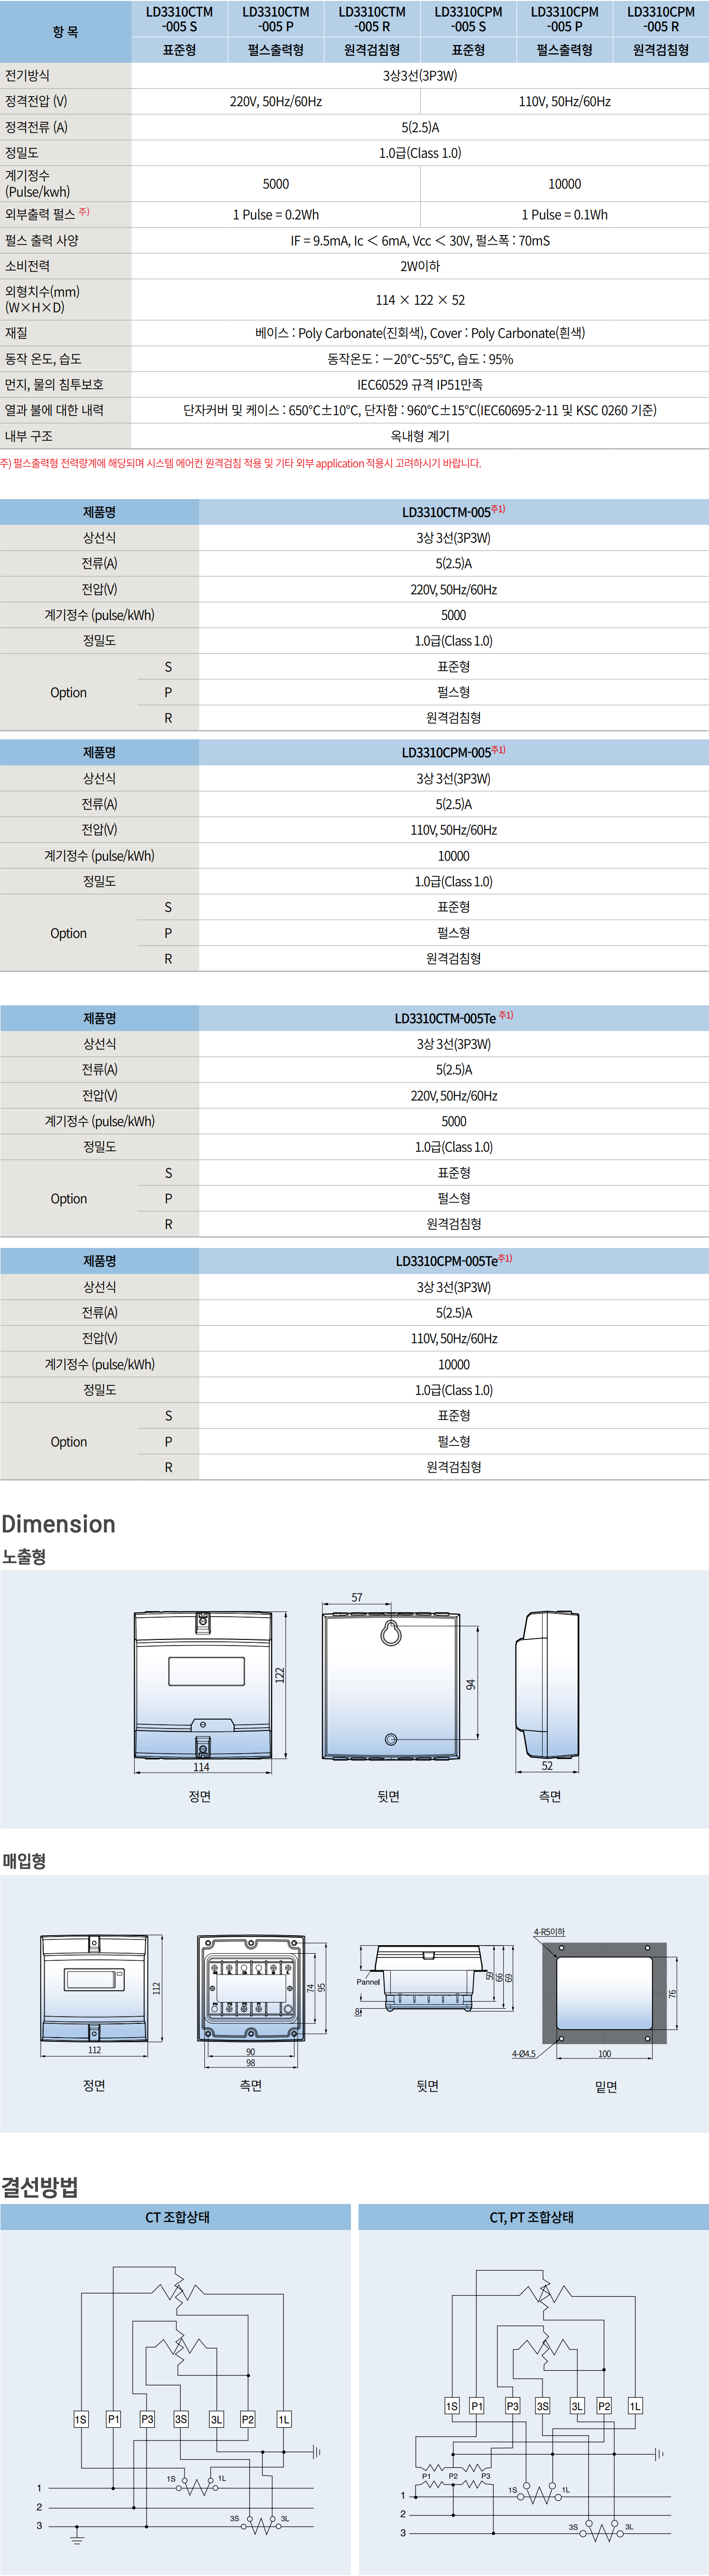The width and height of the screenshot is (709, 2576).
Task: Select the LD3310CTM-005Te product name header
Action: tap(454, 1018)
